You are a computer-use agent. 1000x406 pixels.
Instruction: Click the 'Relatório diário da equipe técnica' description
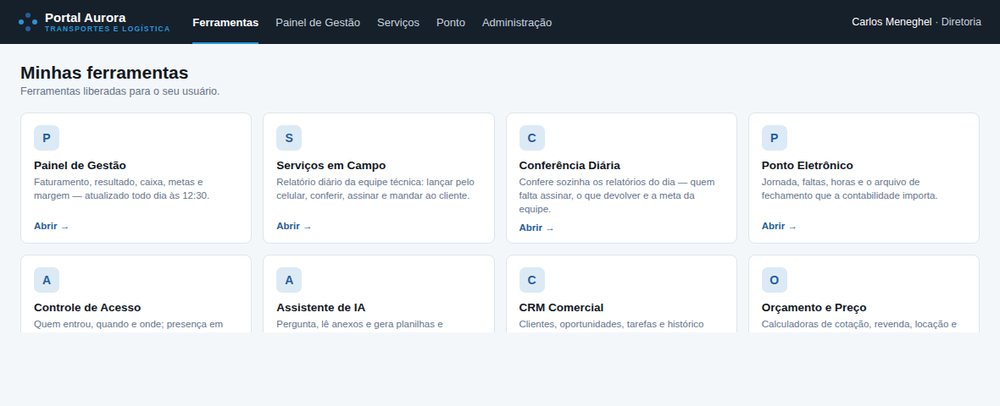coord(375,189)
